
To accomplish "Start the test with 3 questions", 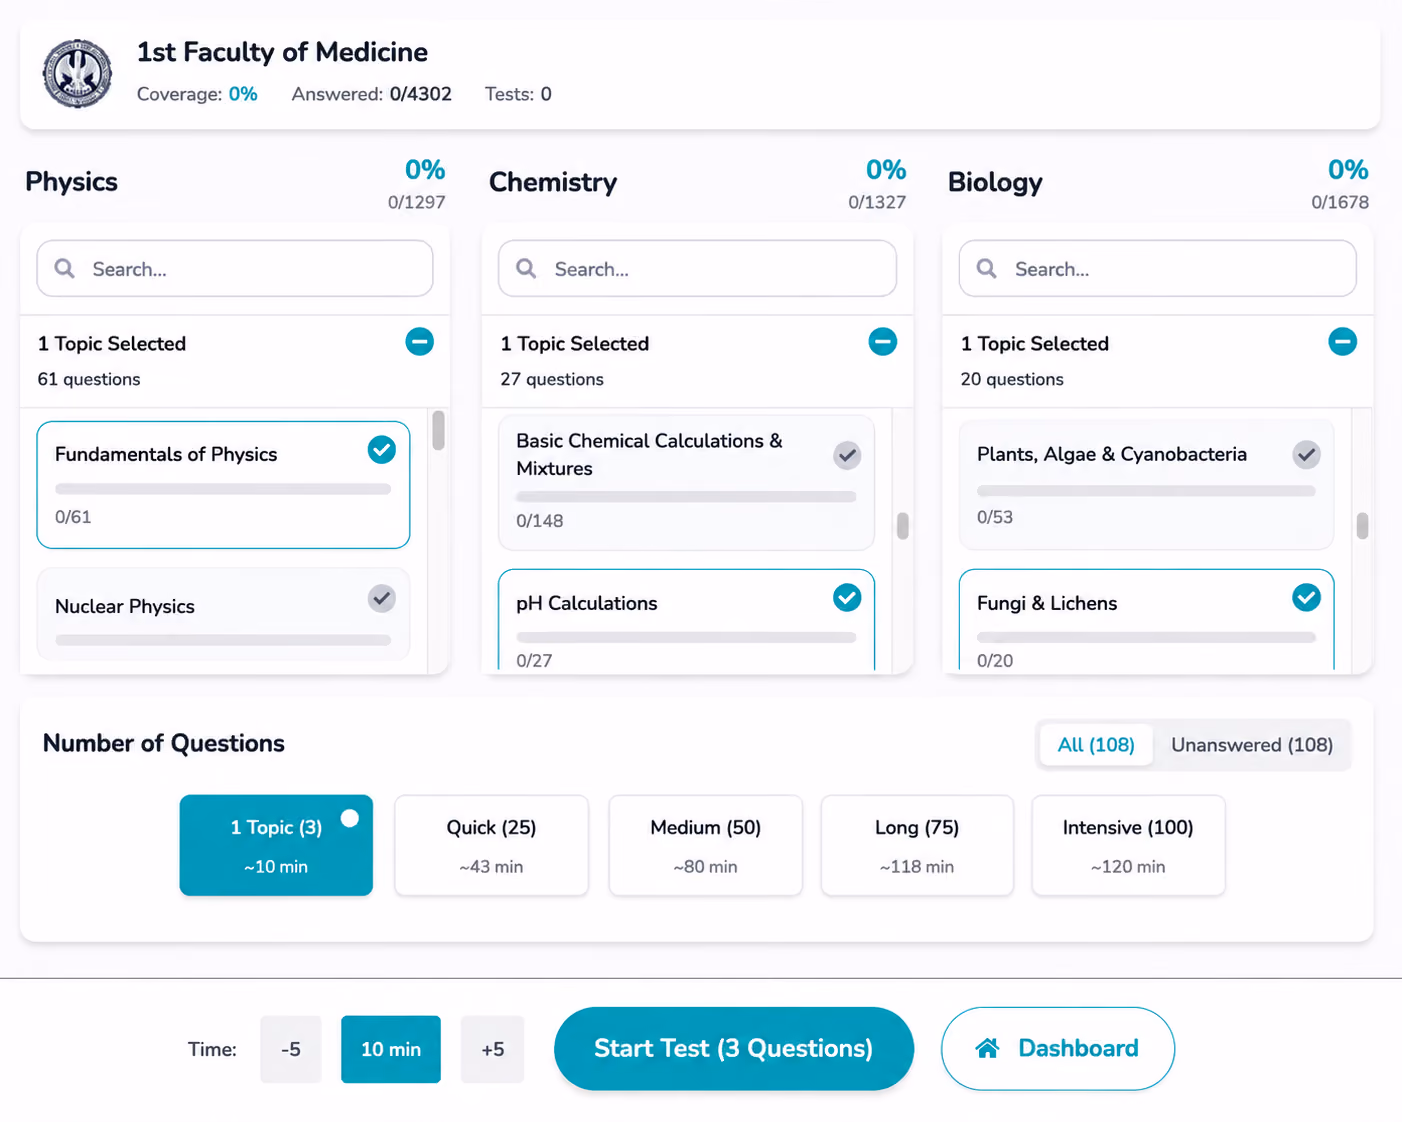I will (x=734, y=1048).
